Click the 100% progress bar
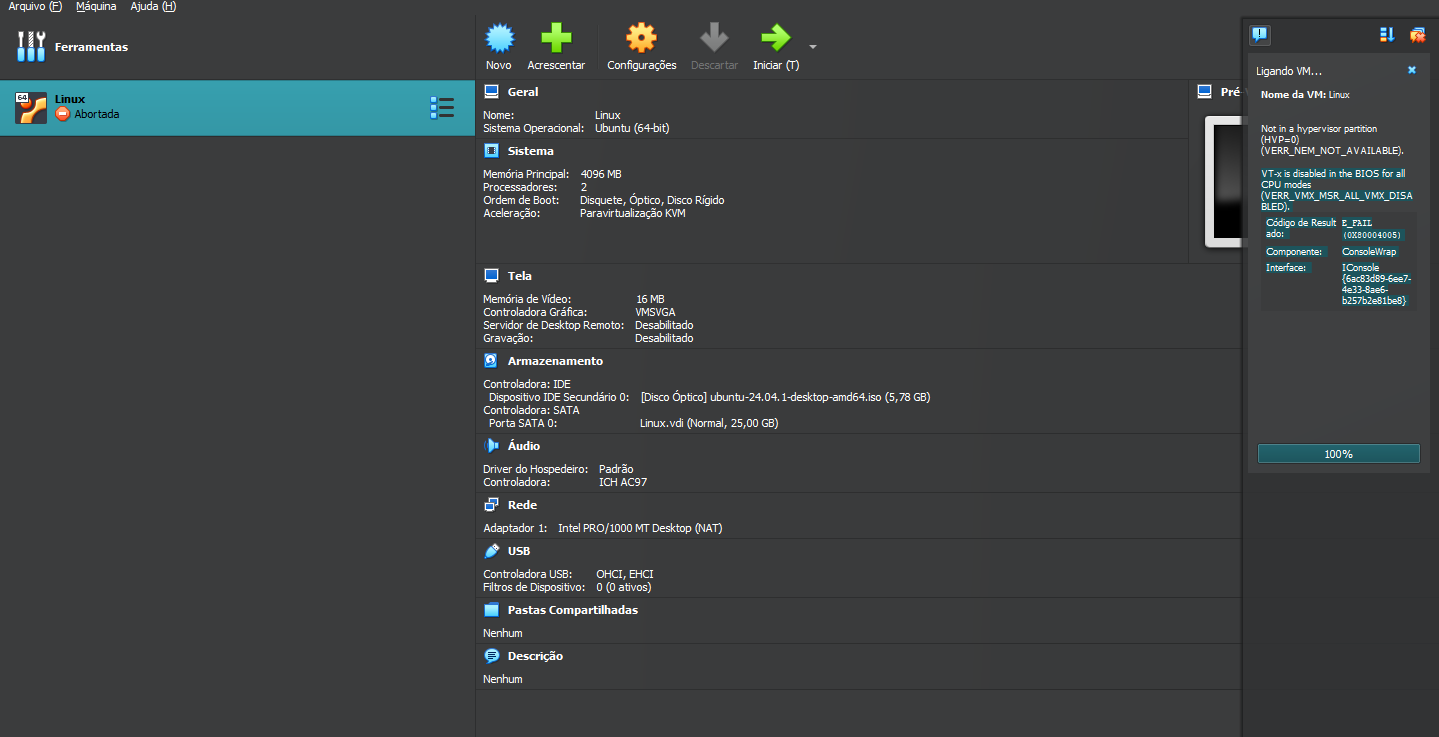Viewport: 1439px width, 737px height. [1338, 454]
